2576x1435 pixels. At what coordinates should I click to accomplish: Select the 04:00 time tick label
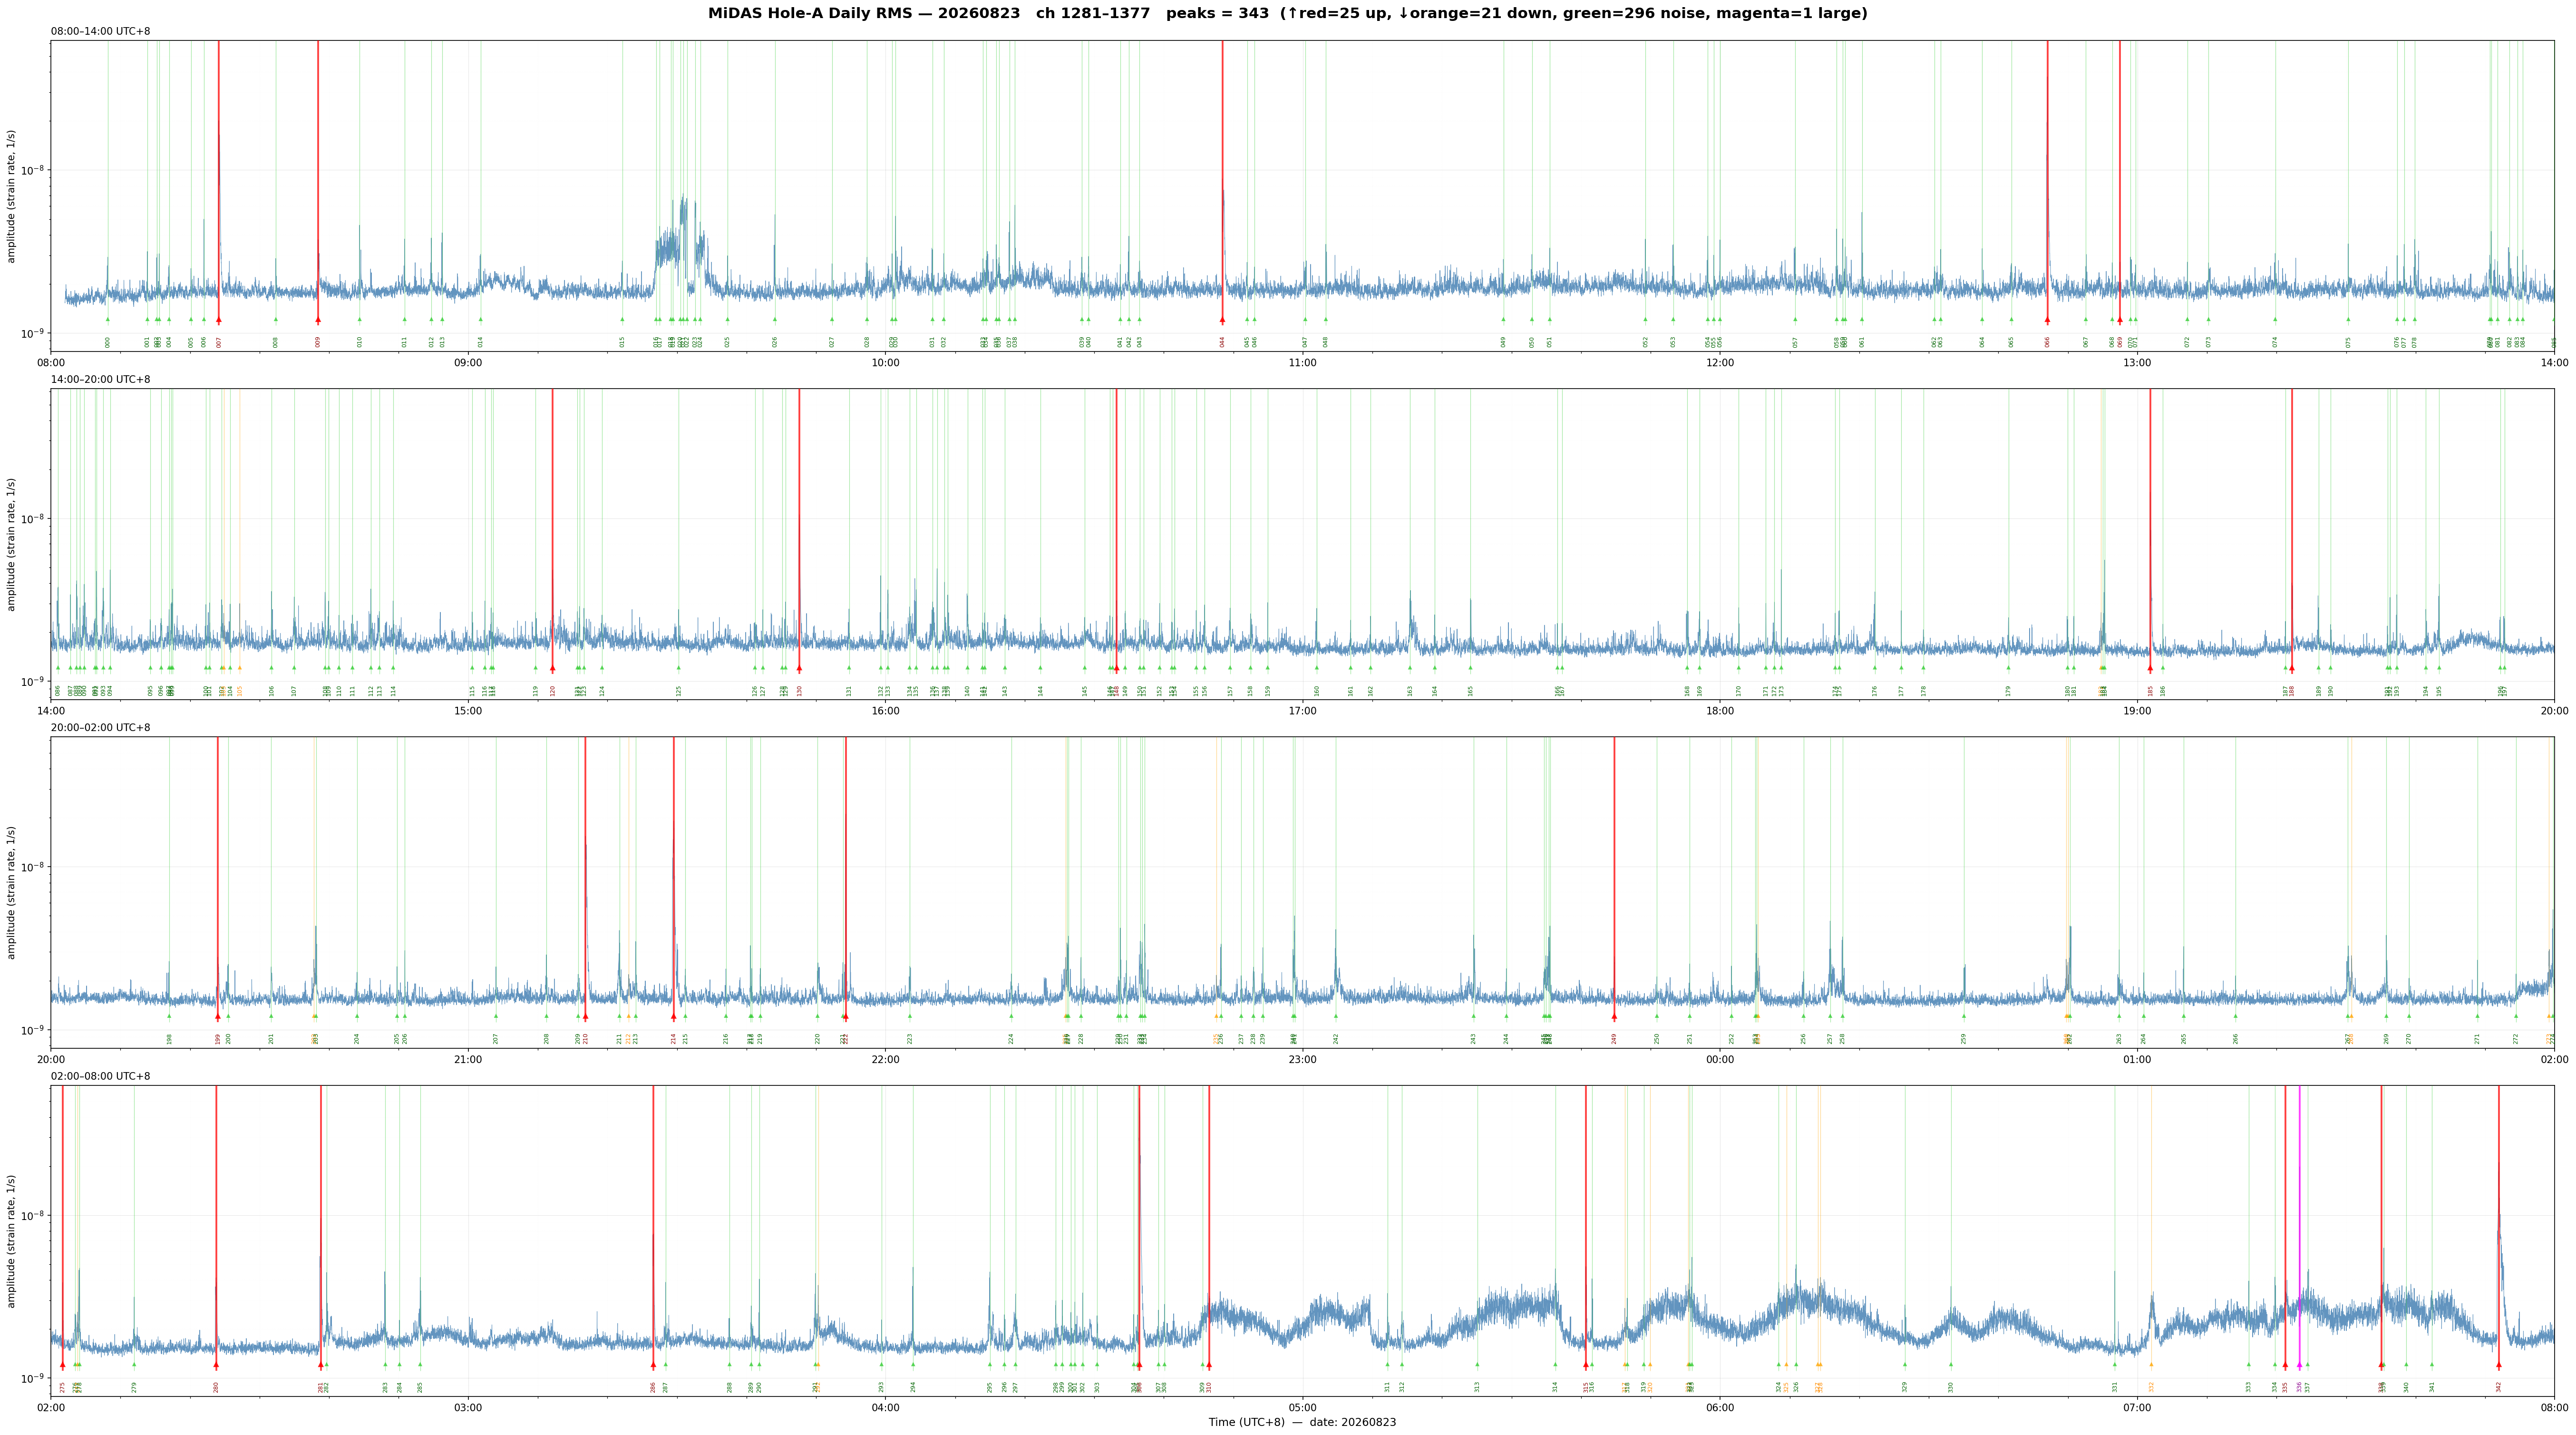coord(885,1408)
